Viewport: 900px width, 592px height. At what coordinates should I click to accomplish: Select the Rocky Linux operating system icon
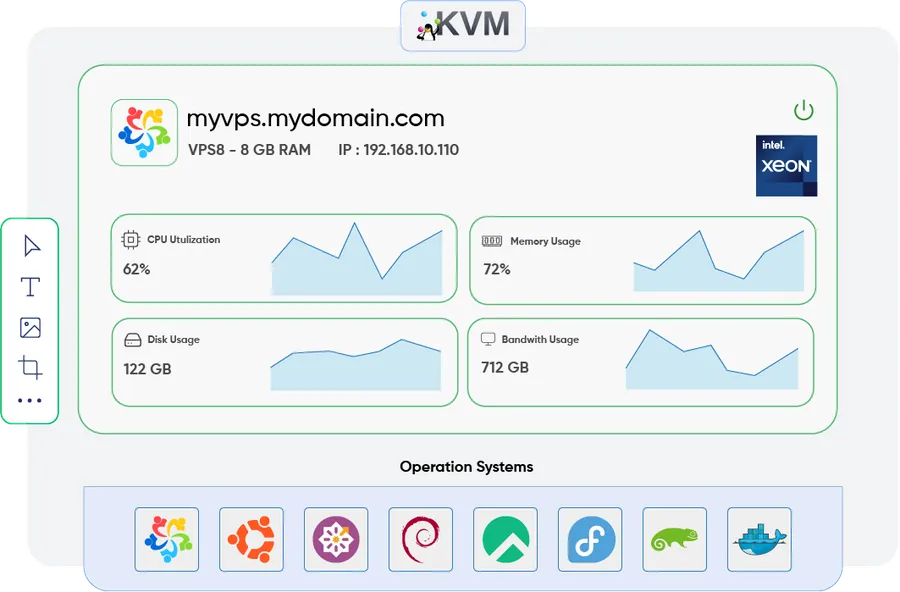506,539
